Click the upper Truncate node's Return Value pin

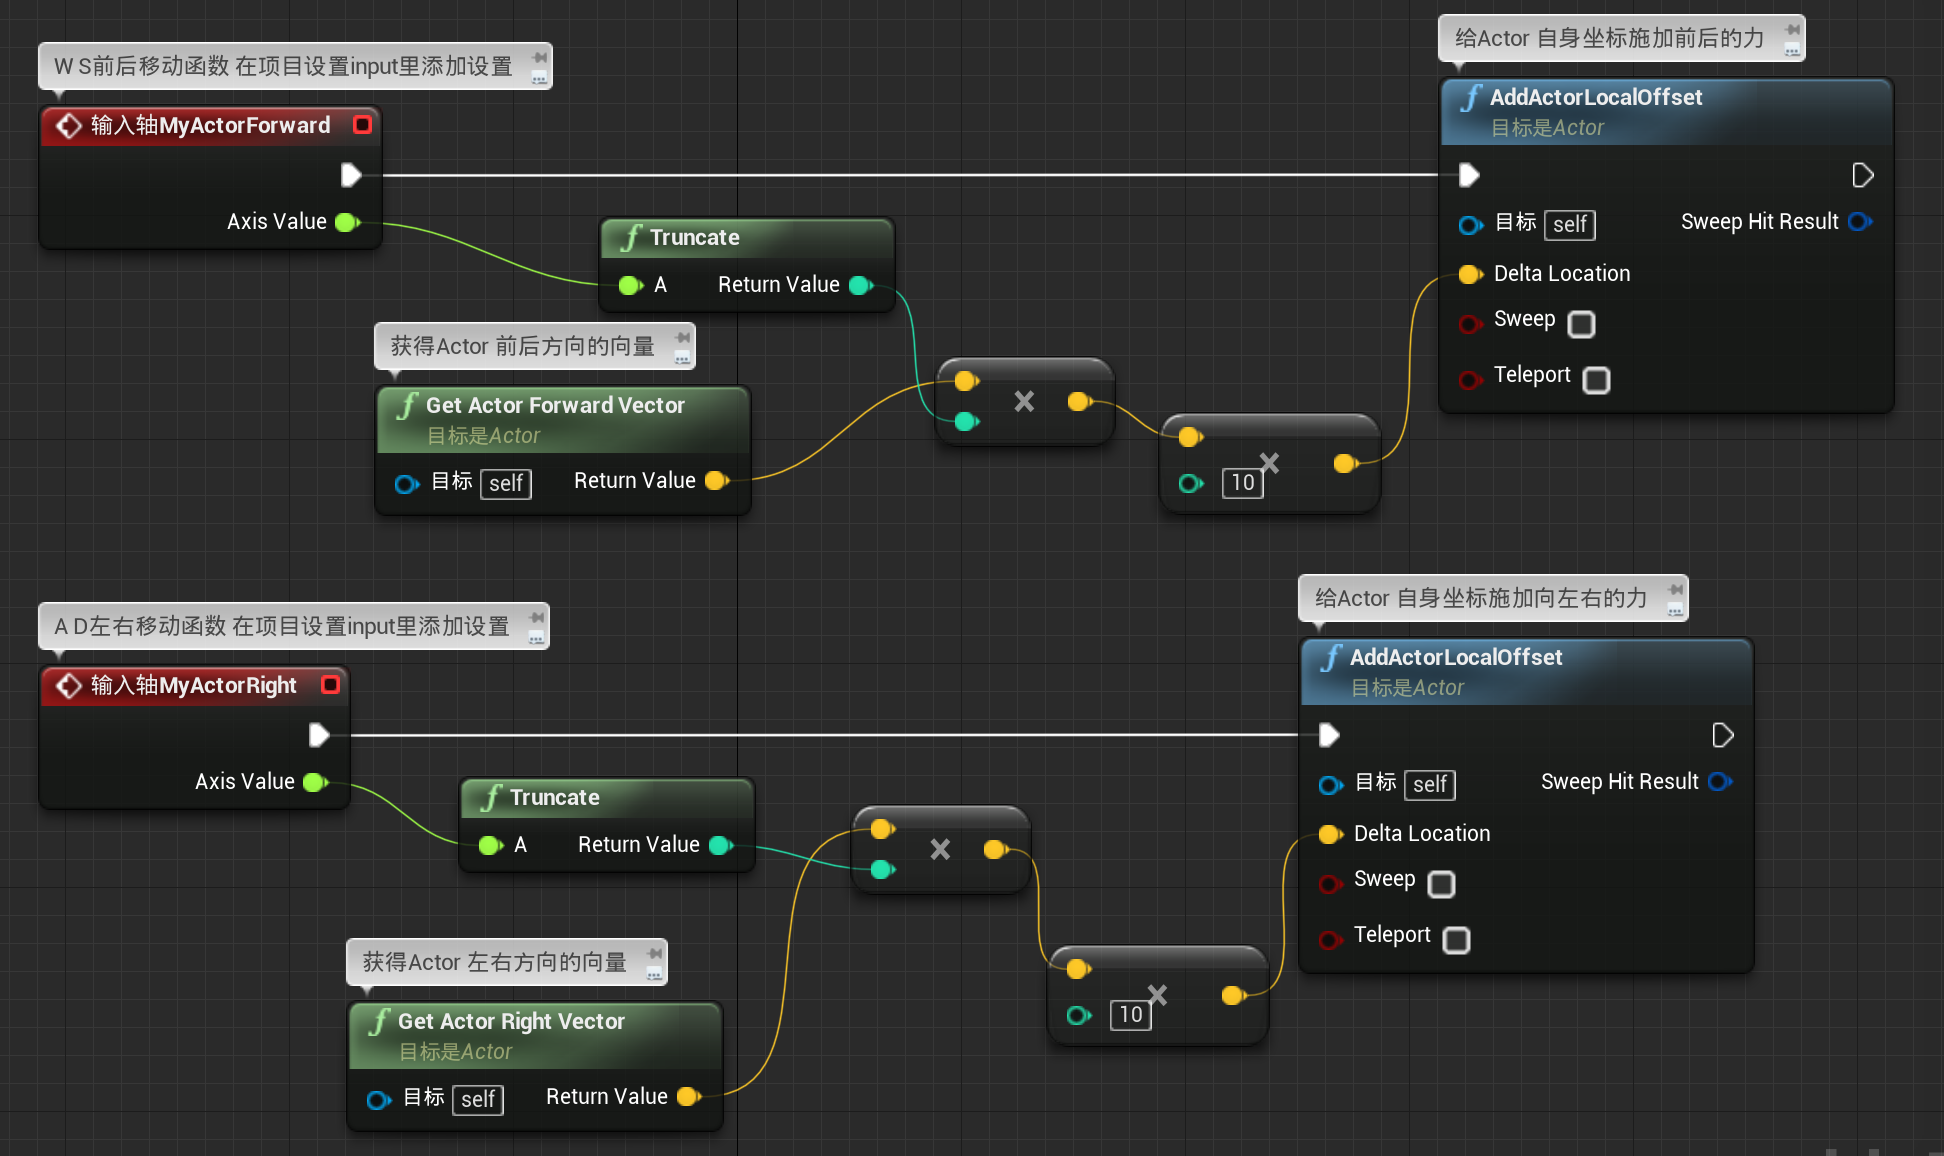pyautogui.click(x=860, y=285)
